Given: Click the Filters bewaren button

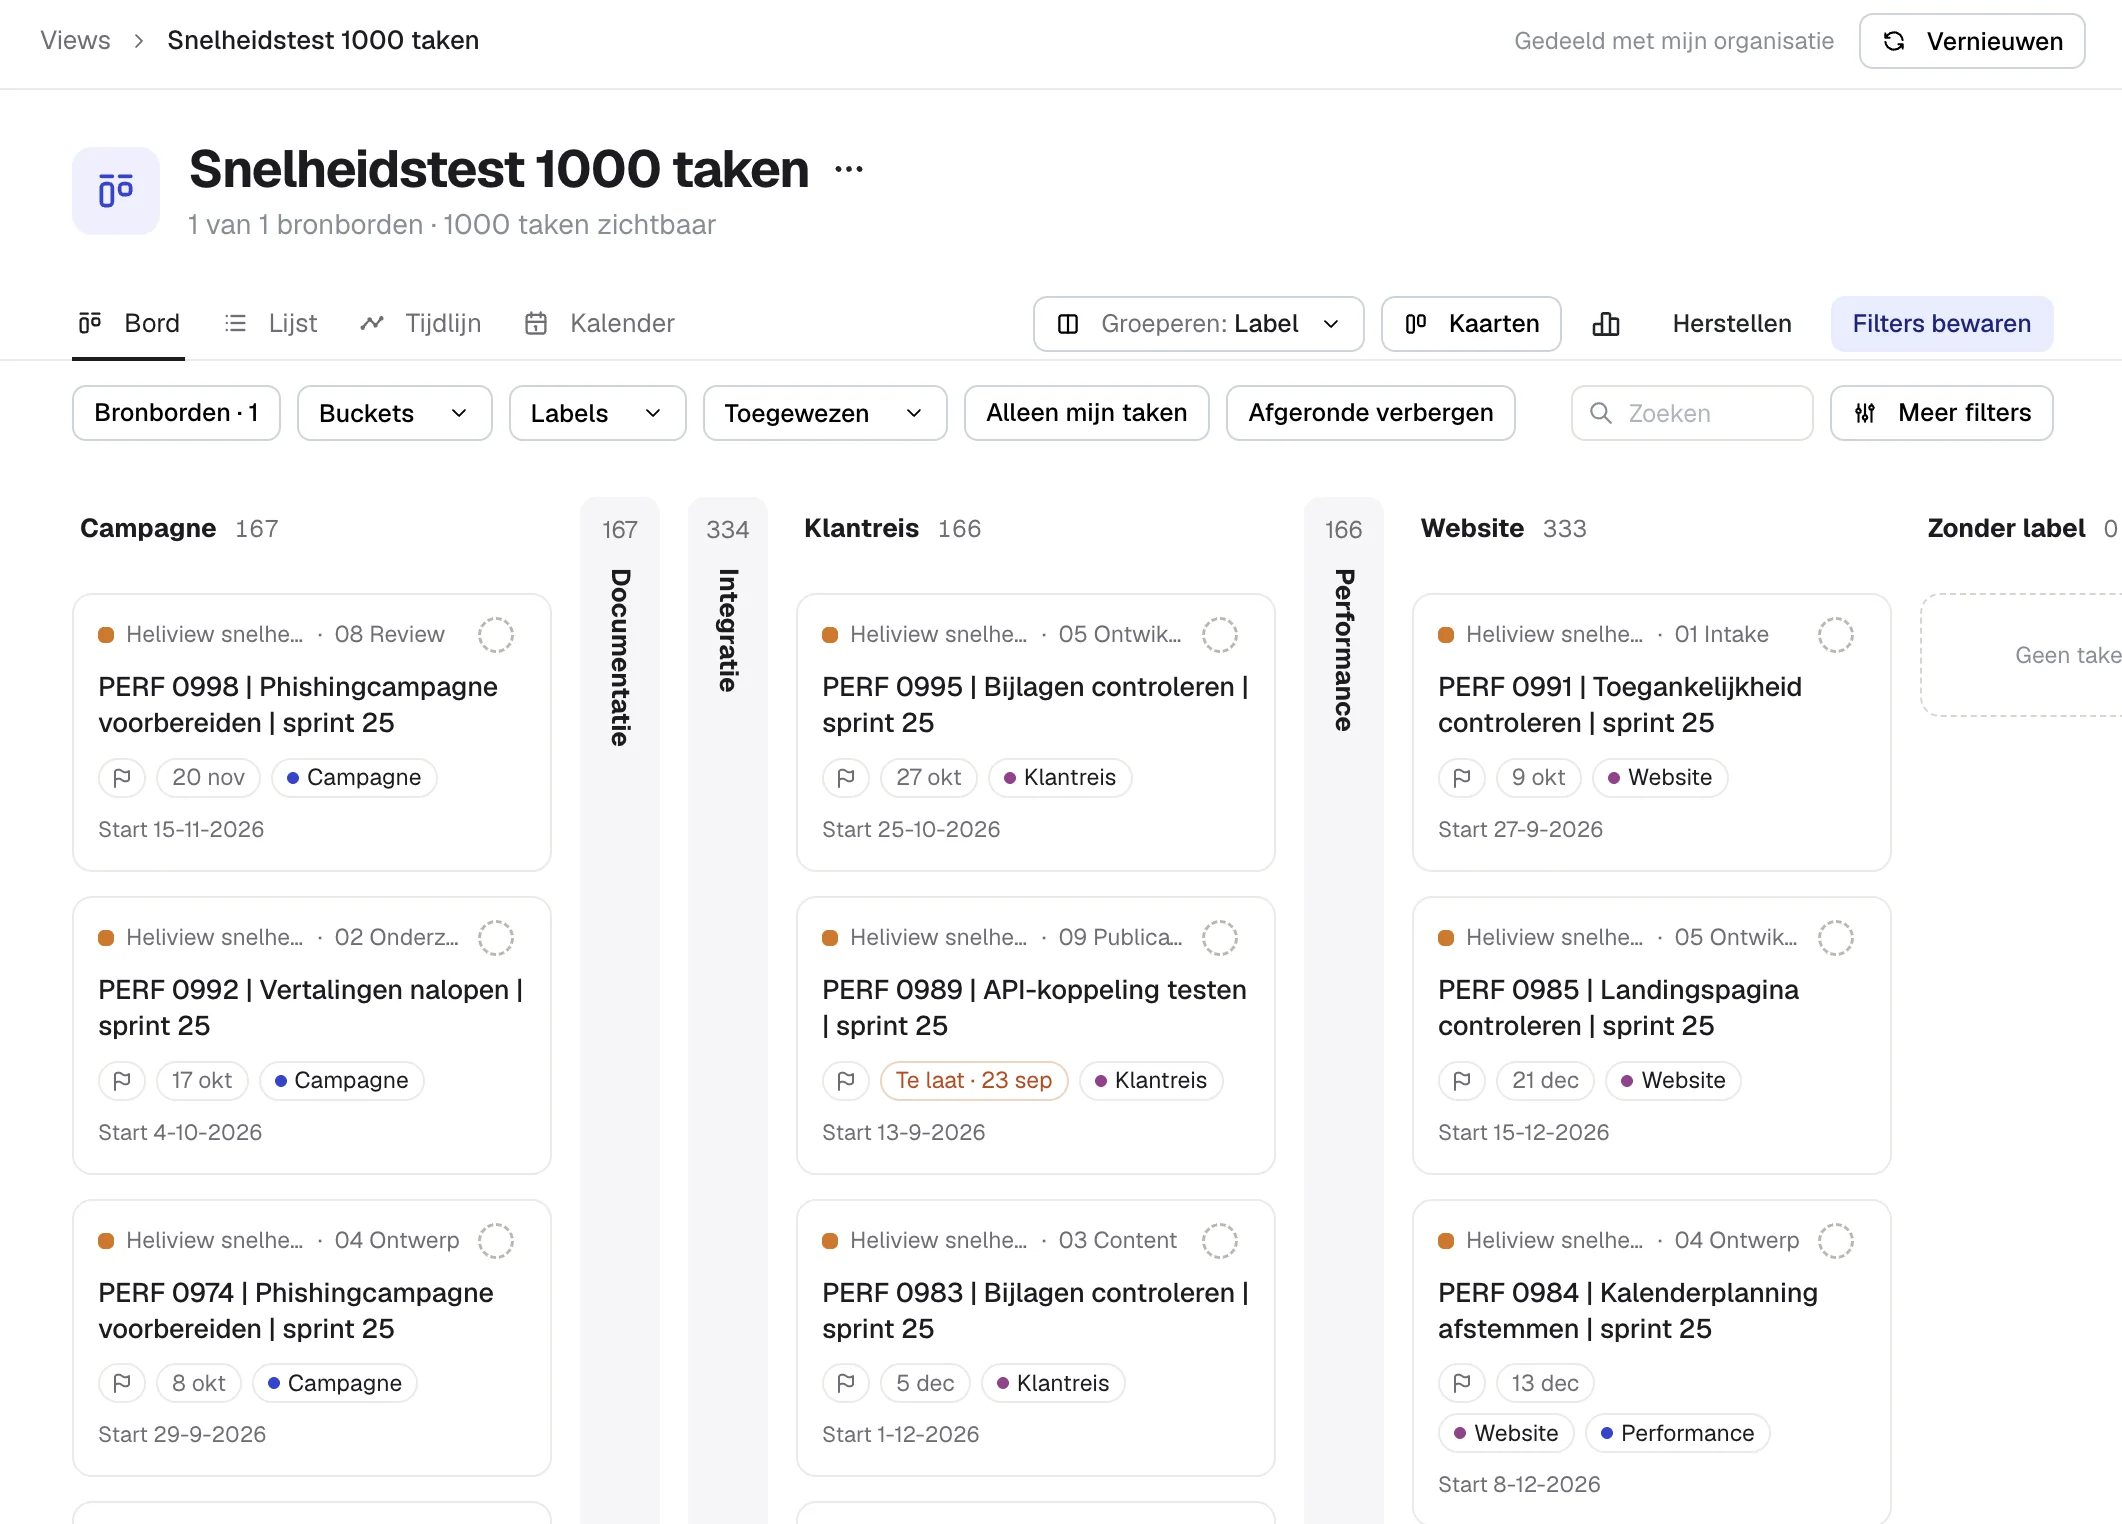Looking at the screenshot, I should click(x=1942, y=324).
